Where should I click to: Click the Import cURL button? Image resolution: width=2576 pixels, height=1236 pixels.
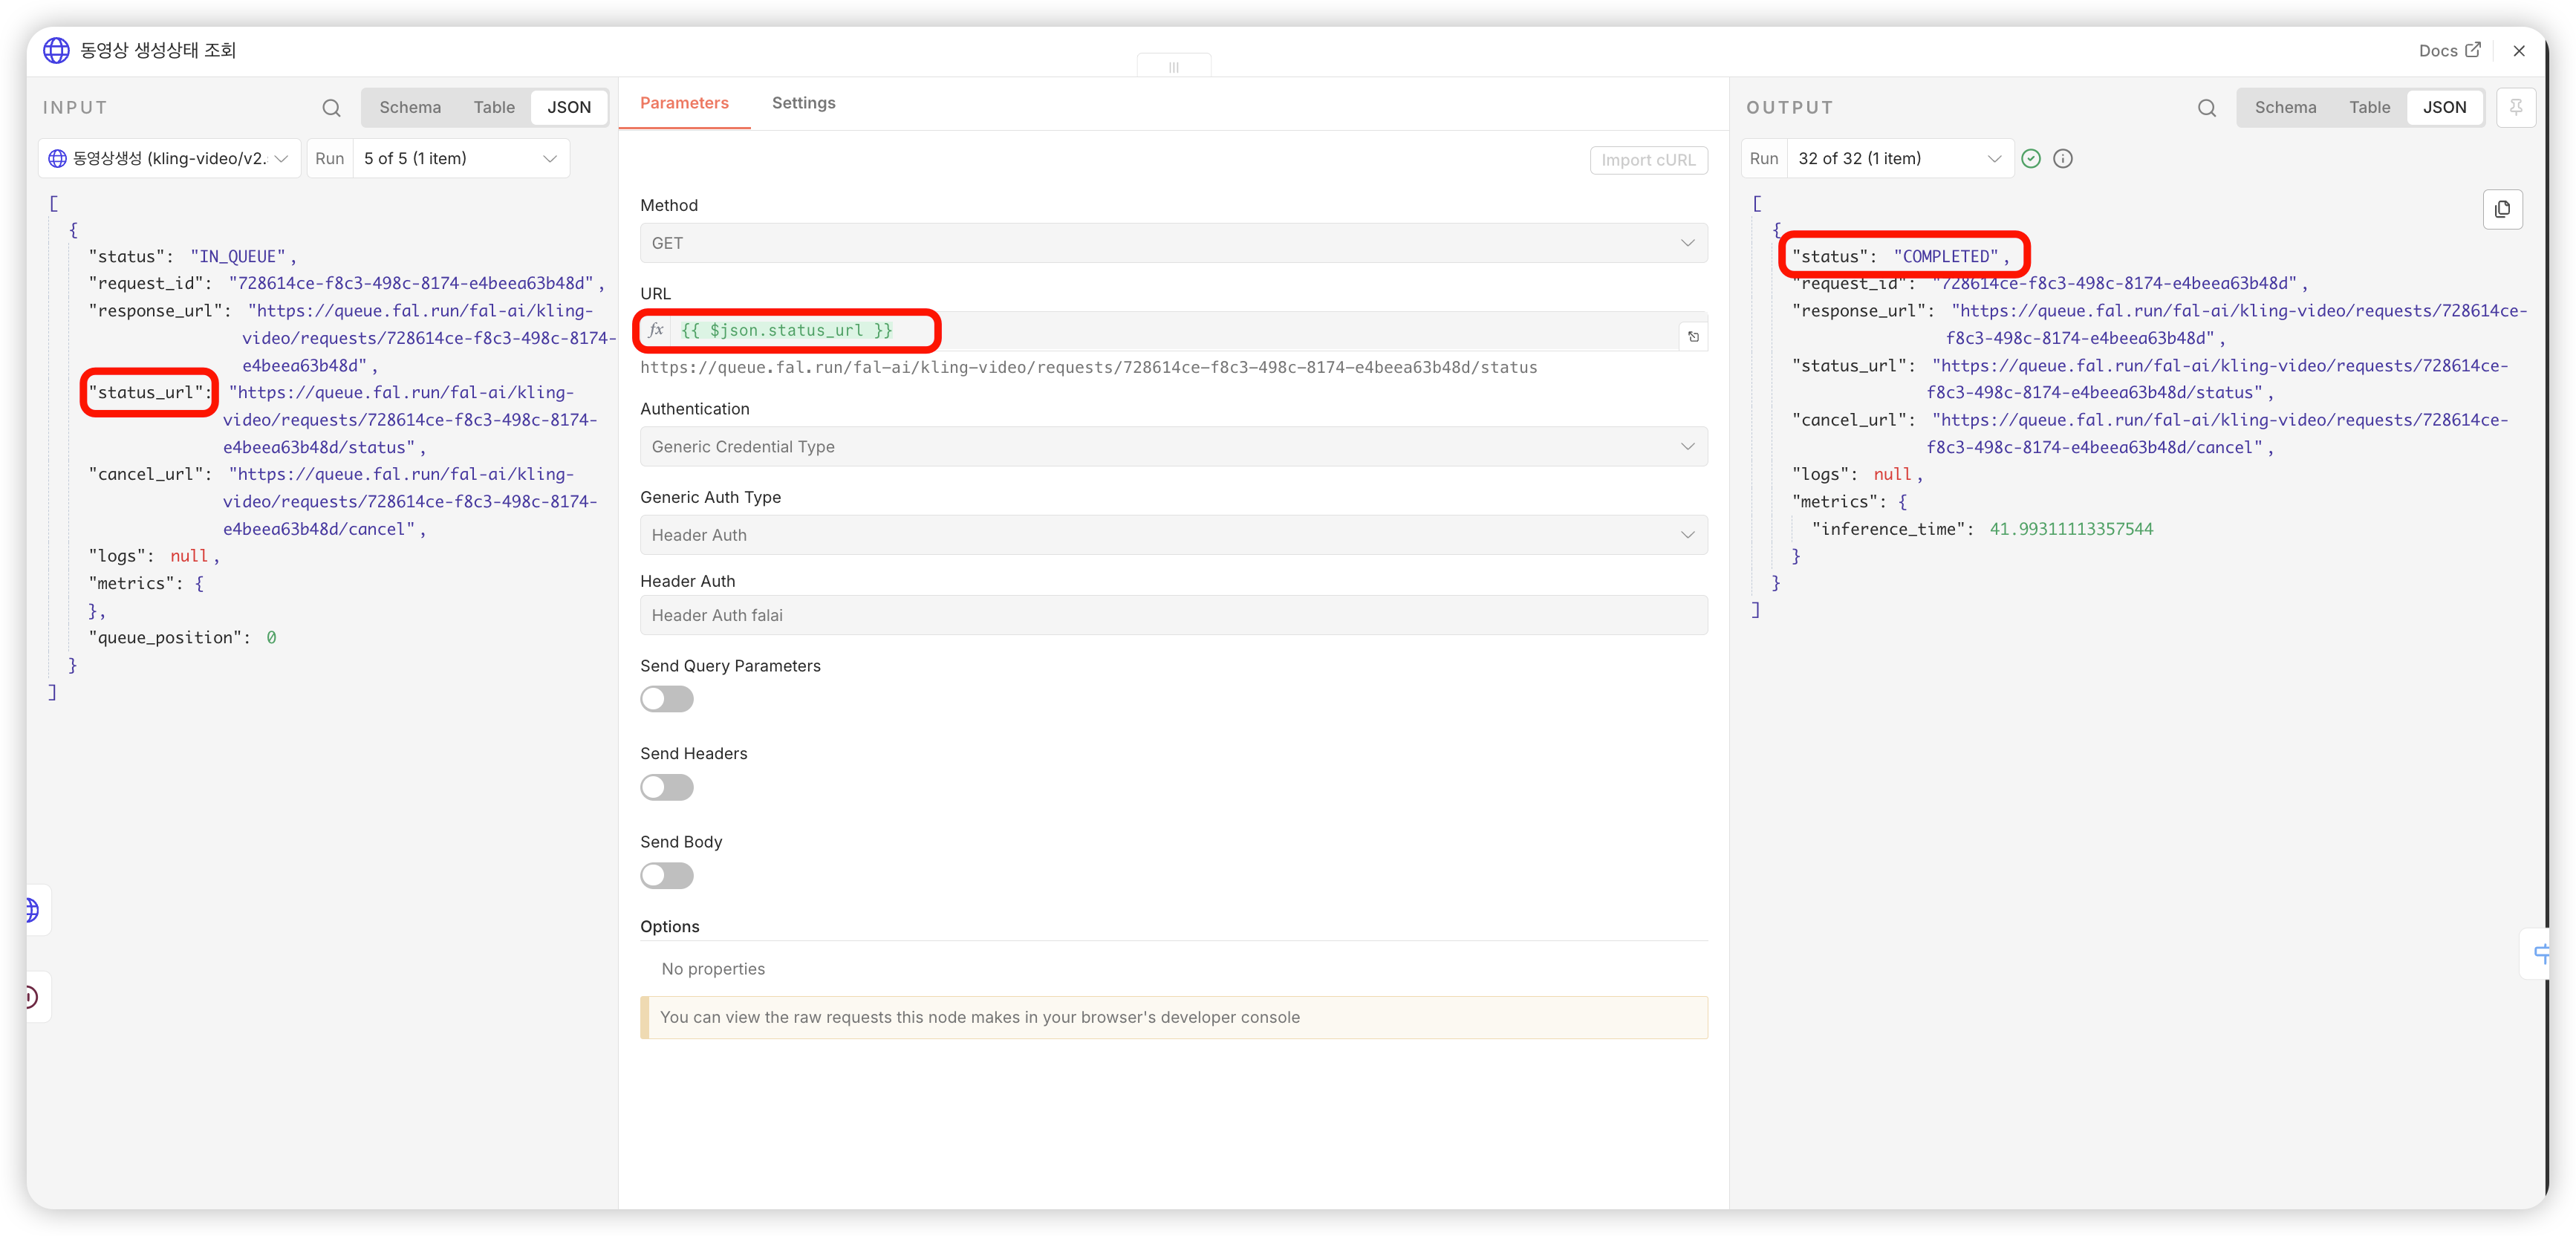1648,160
